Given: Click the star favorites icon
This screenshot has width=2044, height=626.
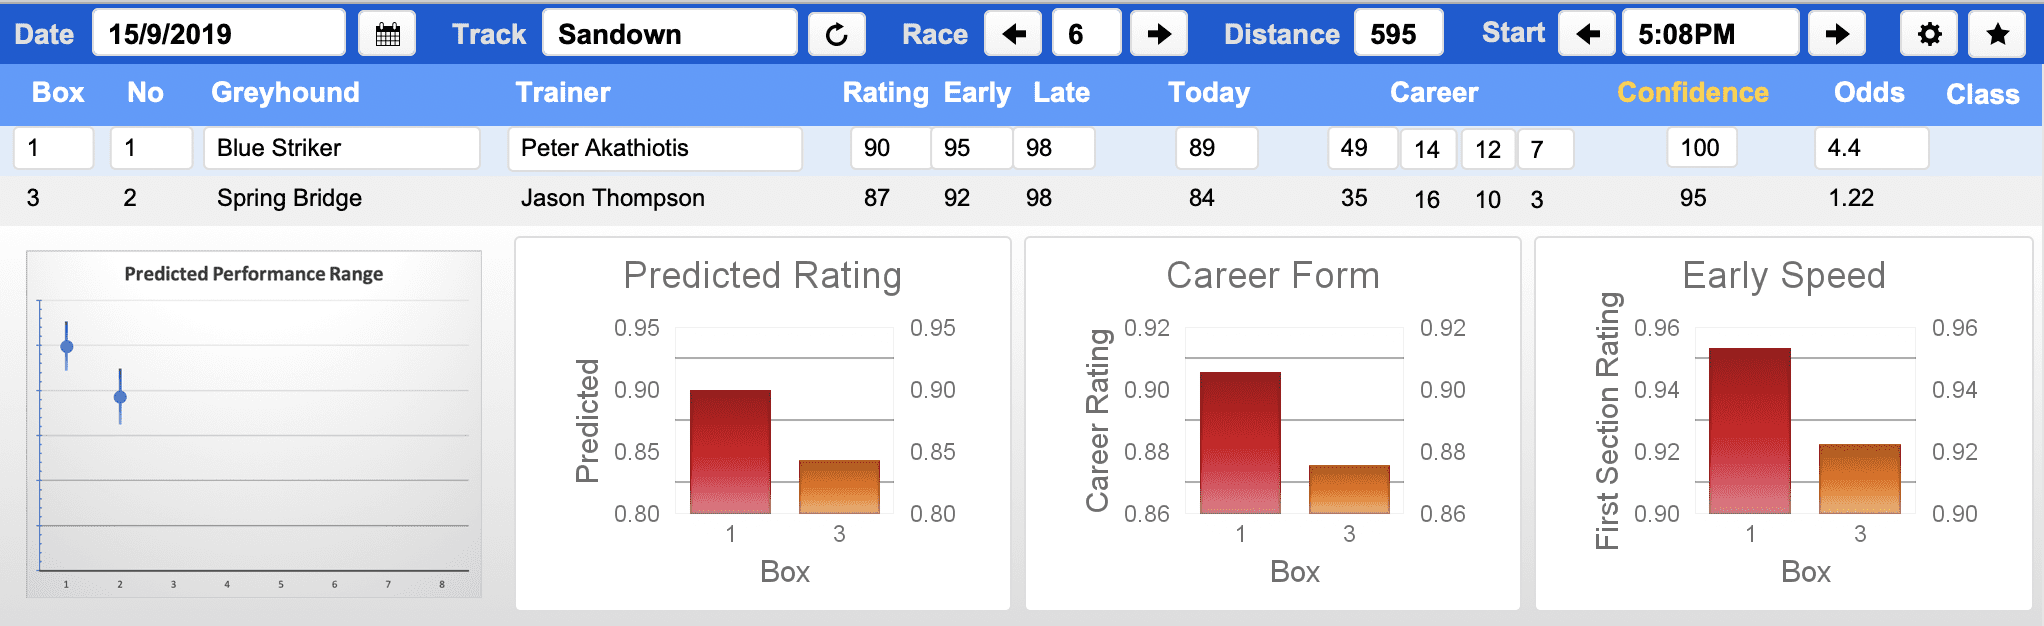Looking at the screenshot, I should 1997,34.
